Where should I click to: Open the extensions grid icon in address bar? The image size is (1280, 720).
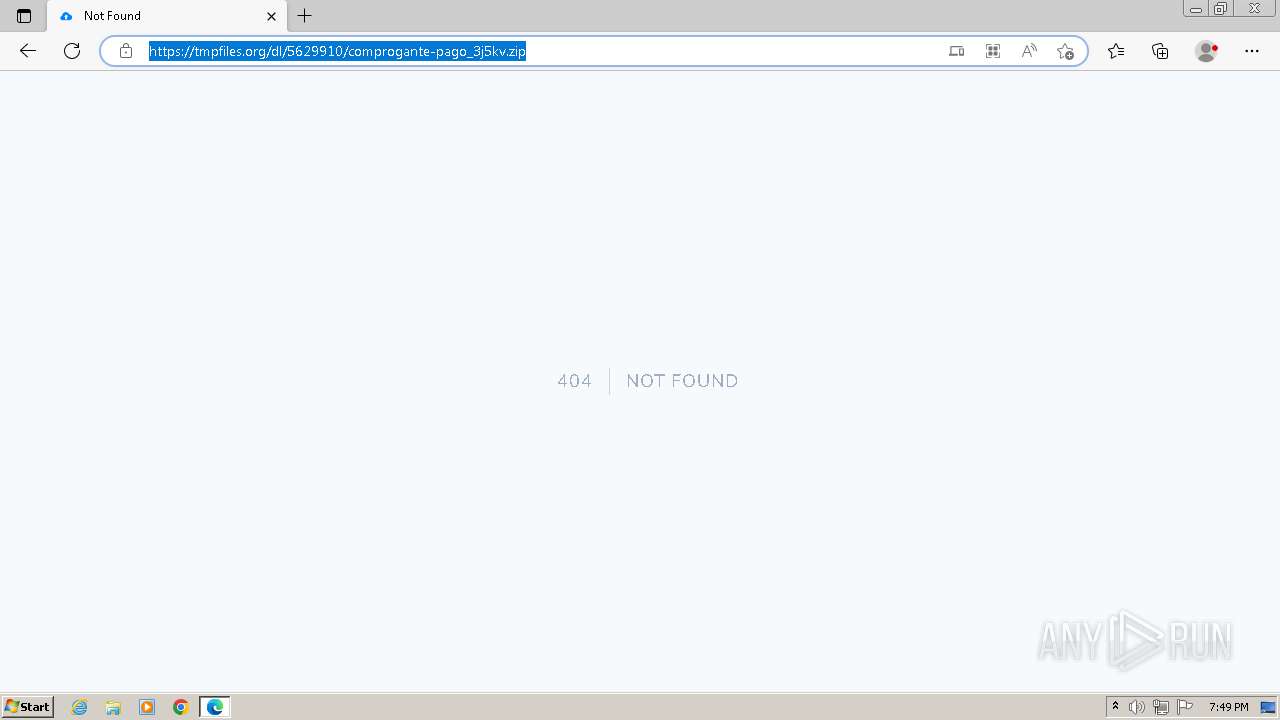993,51
